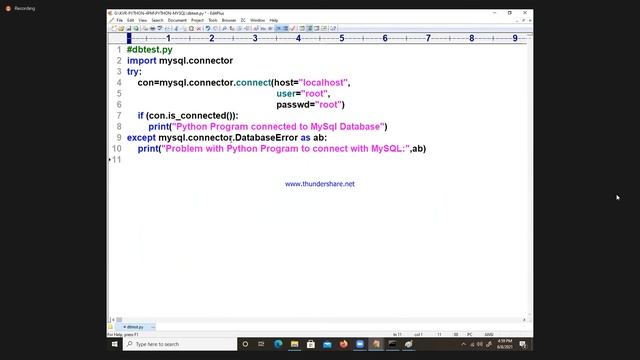Open the Command Prompt taskbar icon
The image size is (640, 360).
(392, 344)
